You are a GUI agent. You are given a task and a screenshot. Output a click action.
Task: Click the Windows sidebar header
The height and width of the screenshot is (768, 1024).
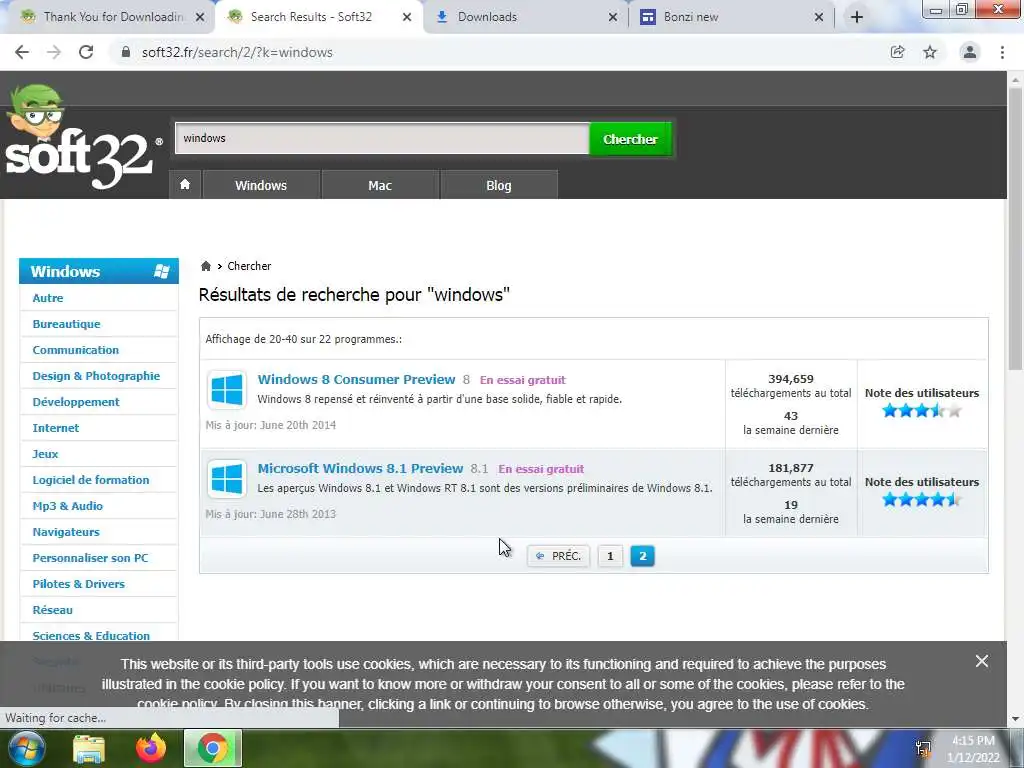[99, 271]
